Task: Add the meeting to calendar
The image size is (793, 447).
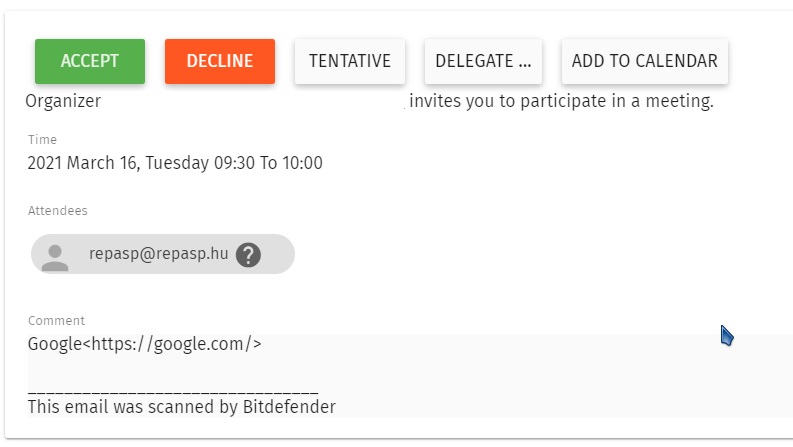Action: click(x=645, y=61)
